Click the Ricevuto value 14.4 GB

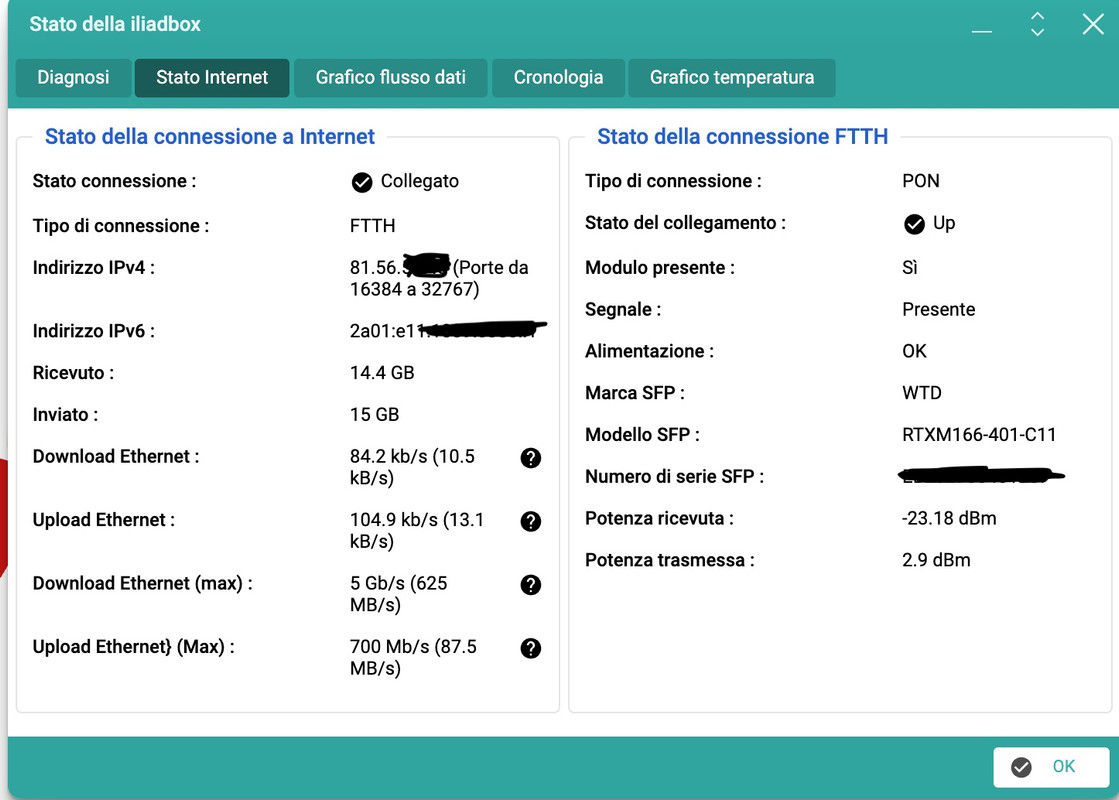pos(382,373)
